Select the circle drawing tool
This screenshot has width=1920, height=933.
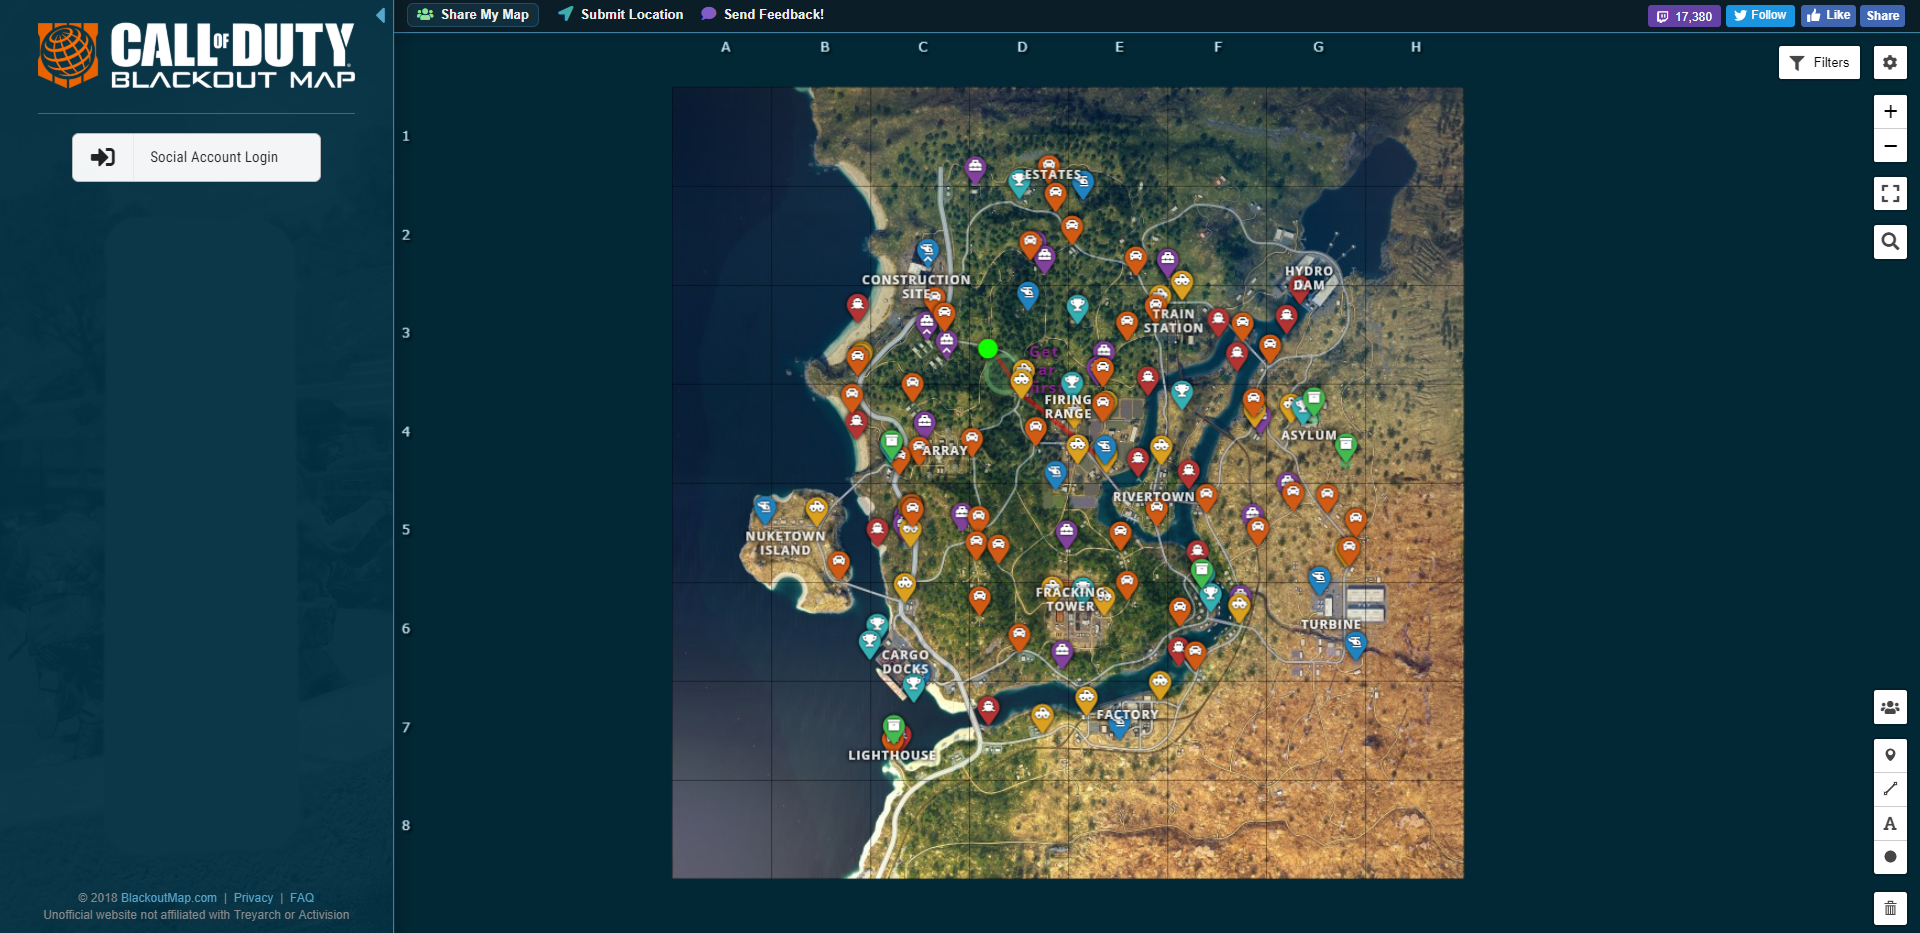tap(1889, 856)
